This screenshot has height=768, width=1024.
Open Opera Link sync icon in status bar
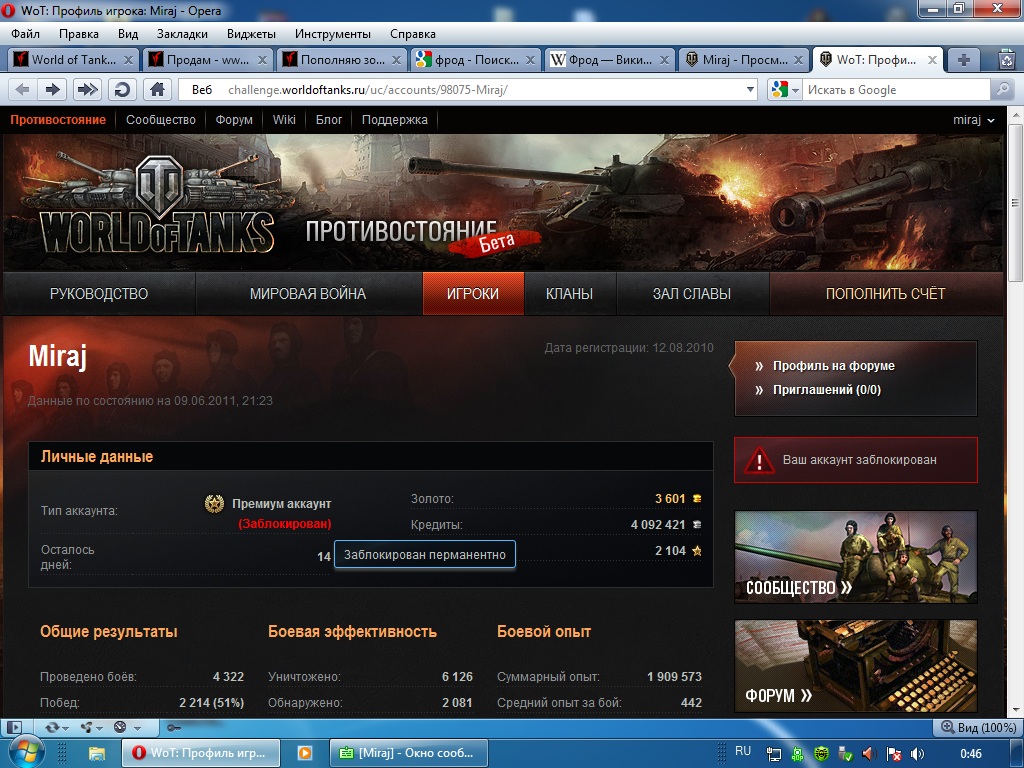[51, 727]
